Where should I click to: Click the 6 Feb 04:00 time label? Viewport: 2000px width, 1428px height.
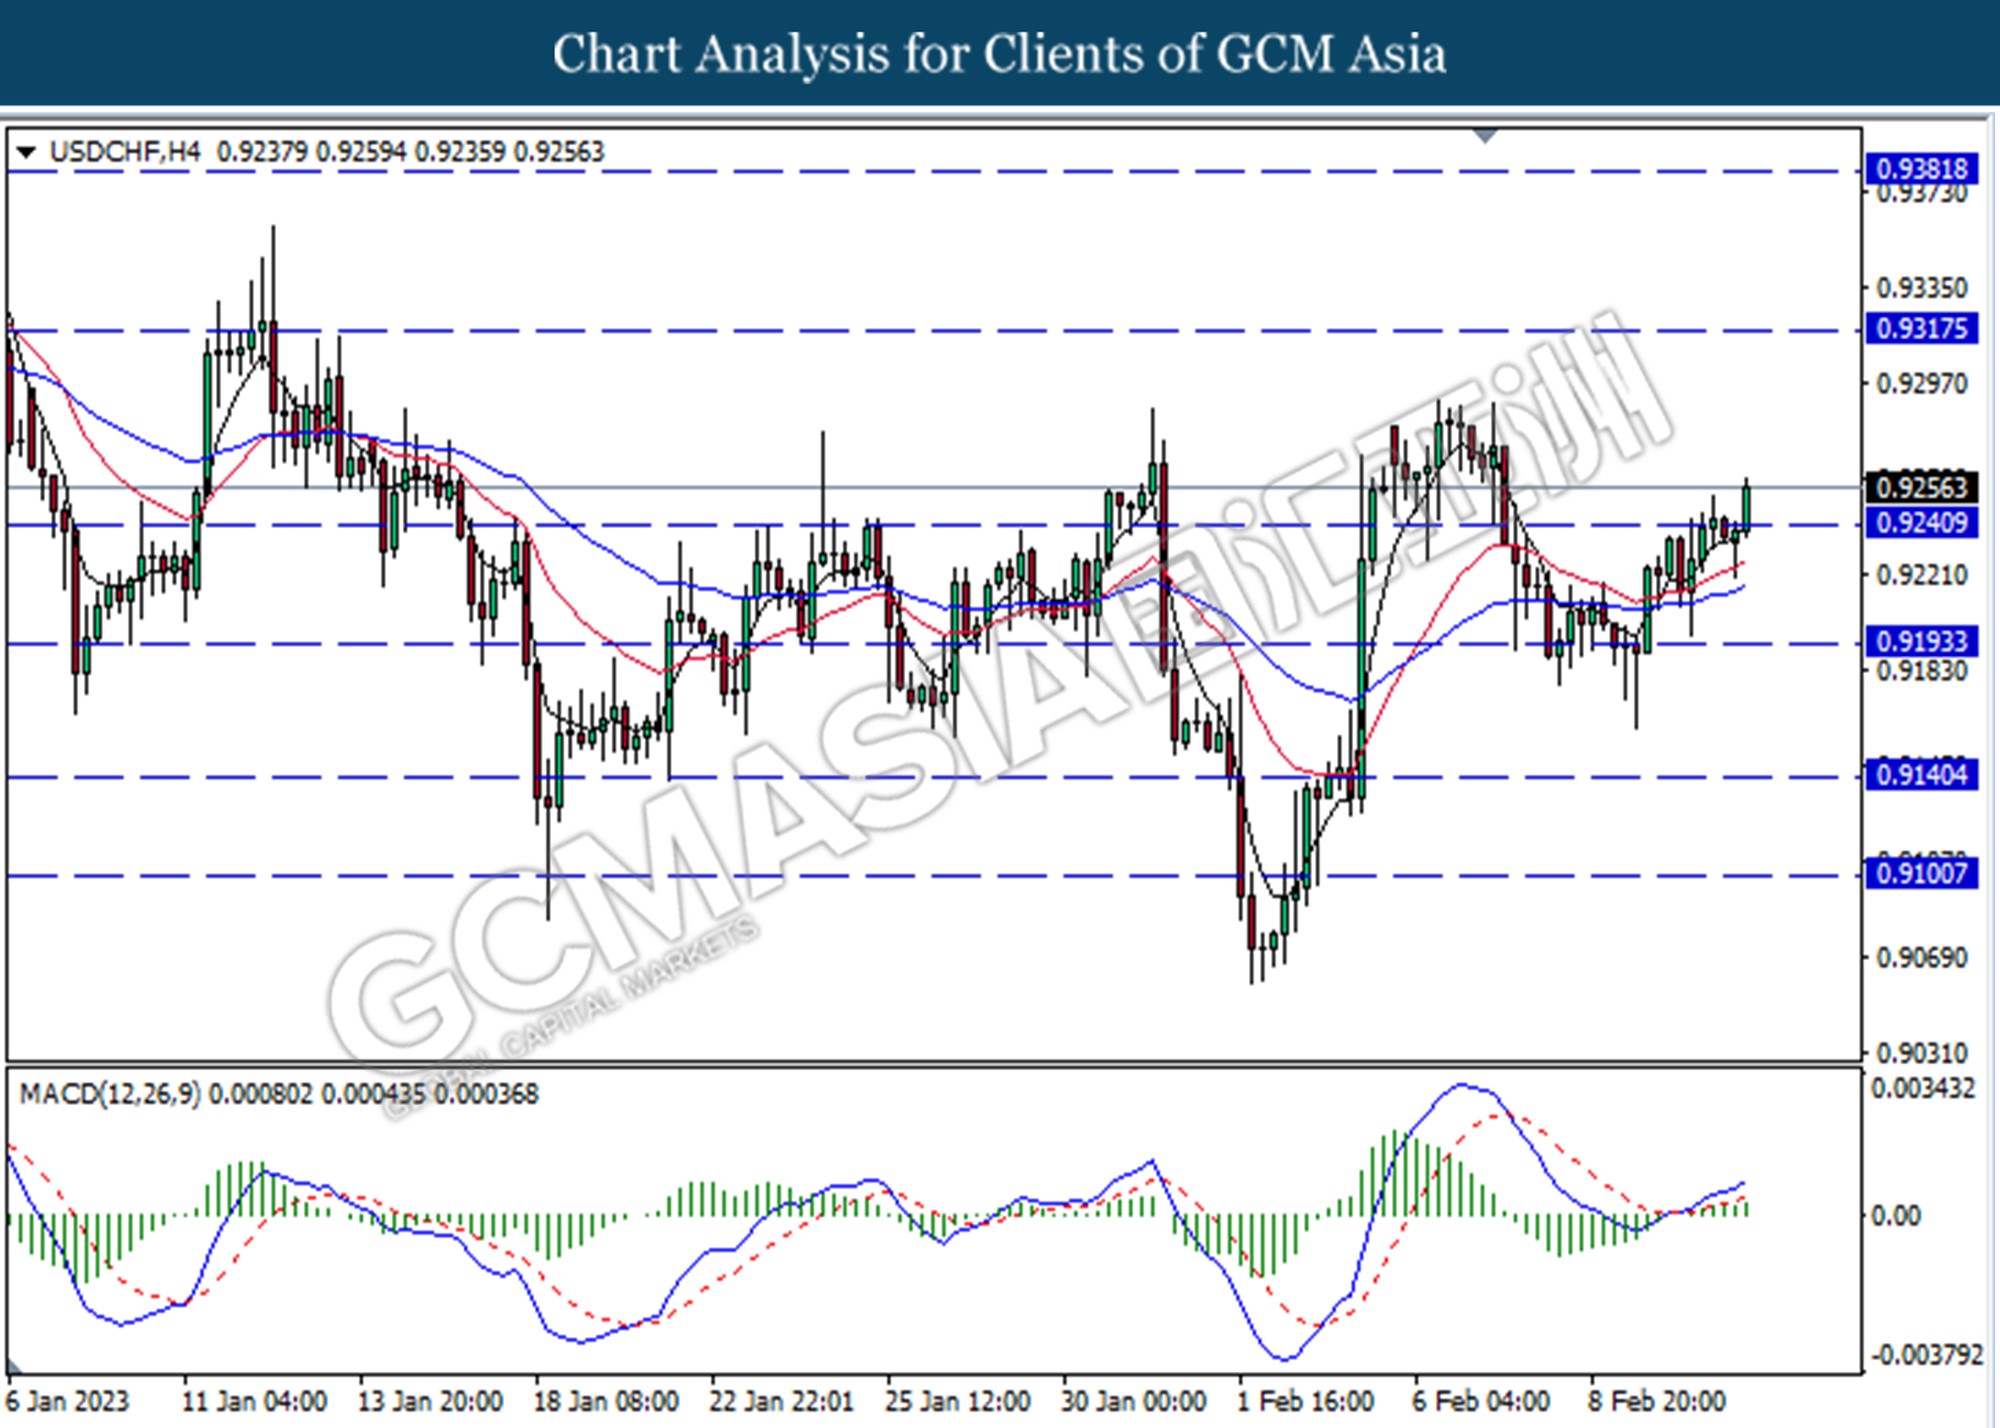[x=1481, y=1401]
